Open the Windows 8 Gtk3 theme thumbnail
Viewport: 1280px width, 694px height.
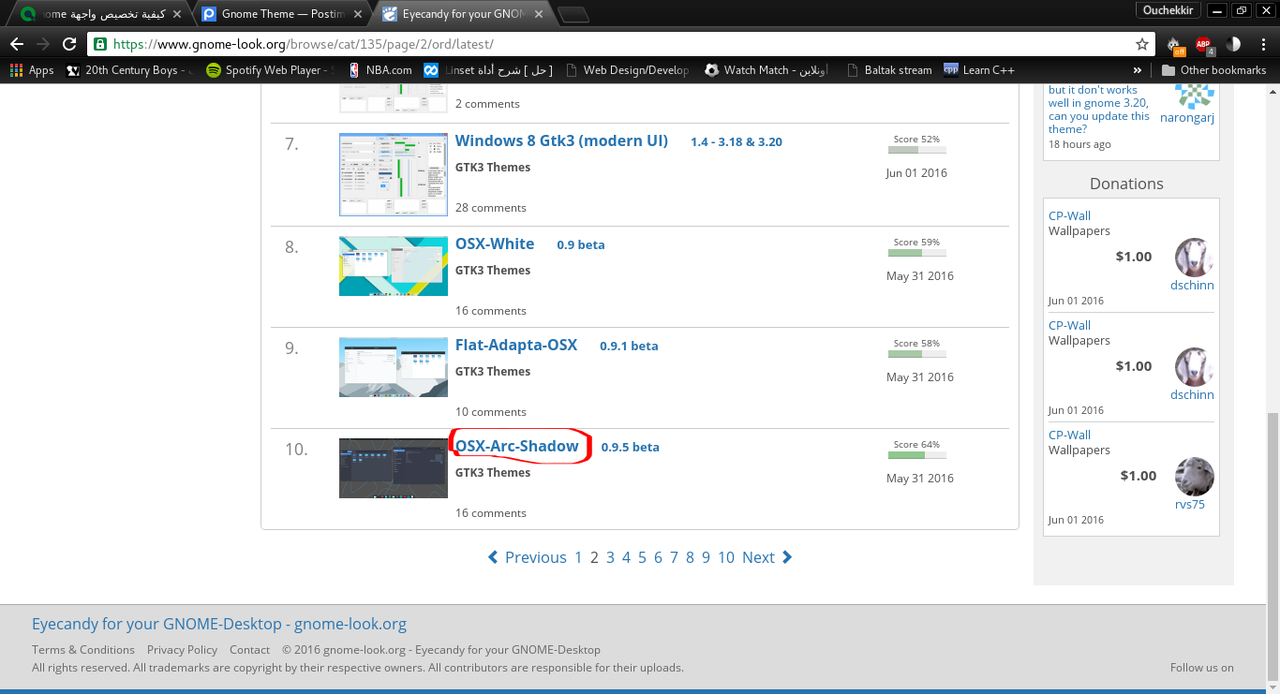point(393,174)
